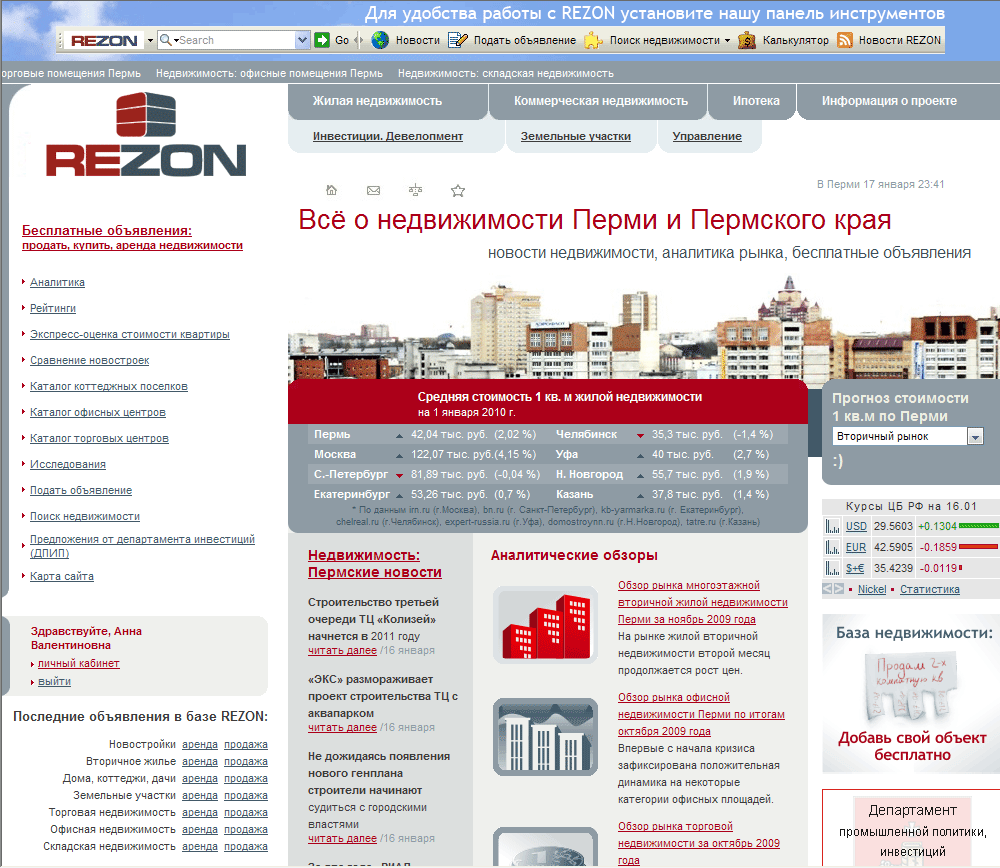The image size is (1000, 868).
Task: Open the toolbar search box dropdown arrow
Action: pos(302,40)
